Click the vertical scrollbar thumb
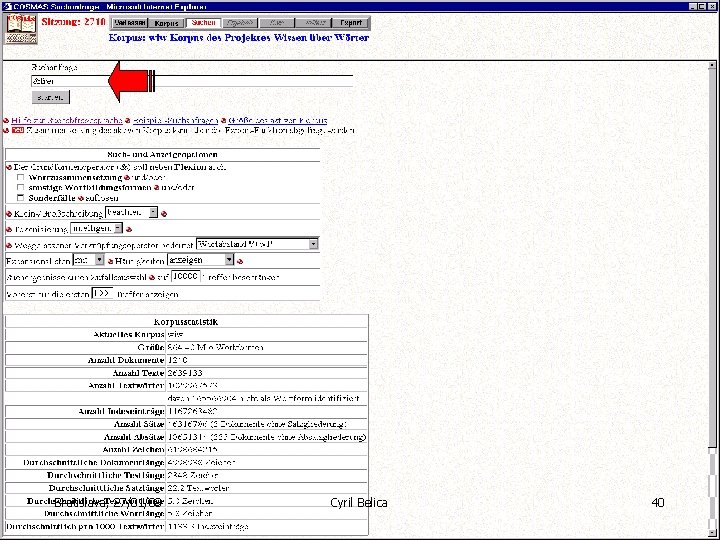Viewport: 720px width, 540px height. click(x=712, y=257)
